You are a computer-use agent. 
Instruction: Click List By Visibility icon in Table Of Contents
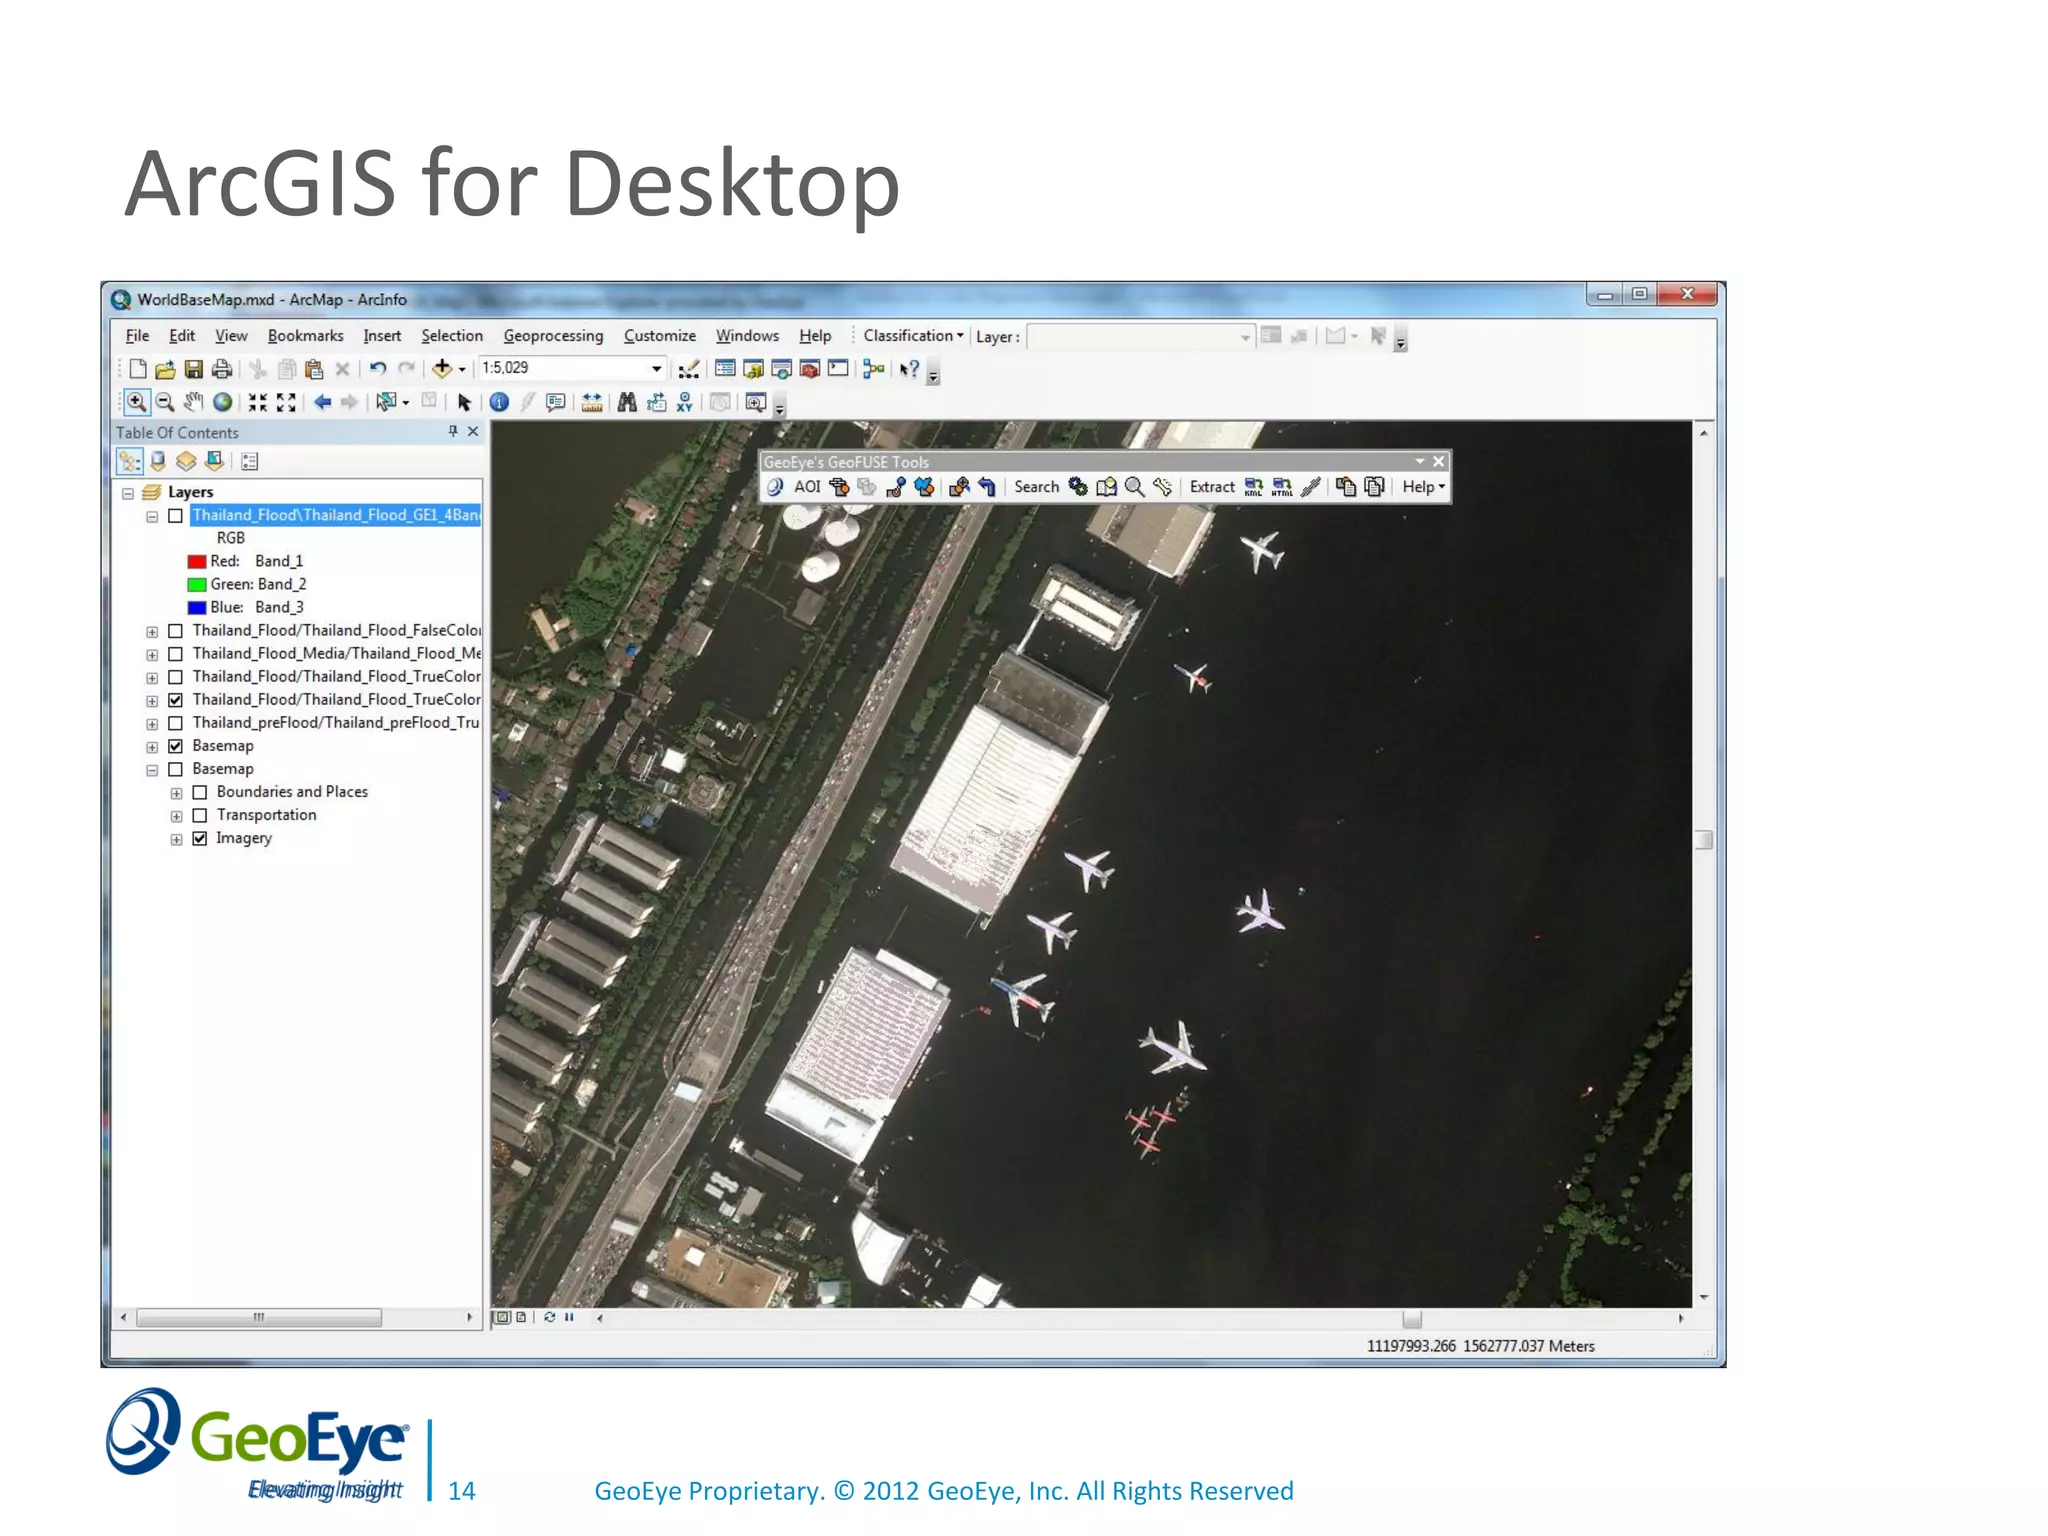coord(186,461)
